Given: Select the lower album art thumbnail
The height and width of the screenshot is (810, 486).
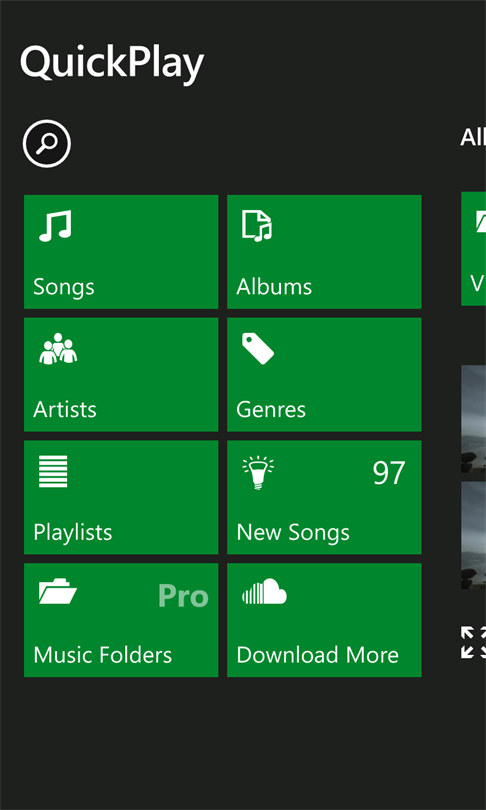Looking at the screenshot, I should 474,535.
